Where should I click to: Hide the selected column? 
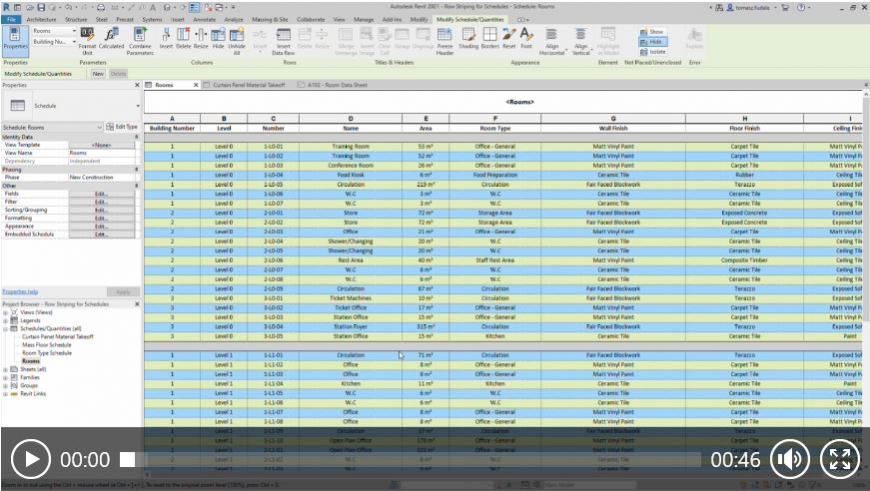click(218, 38)
